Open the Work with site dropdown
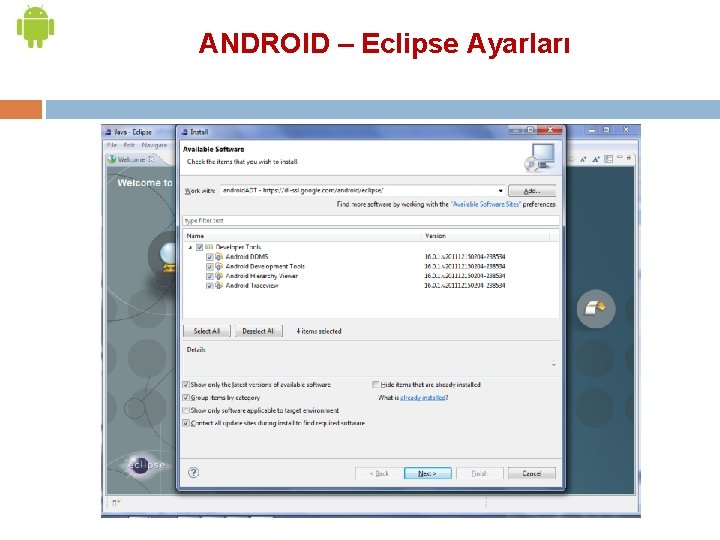This screenshot has width=720, height=540. click(500, 191)
